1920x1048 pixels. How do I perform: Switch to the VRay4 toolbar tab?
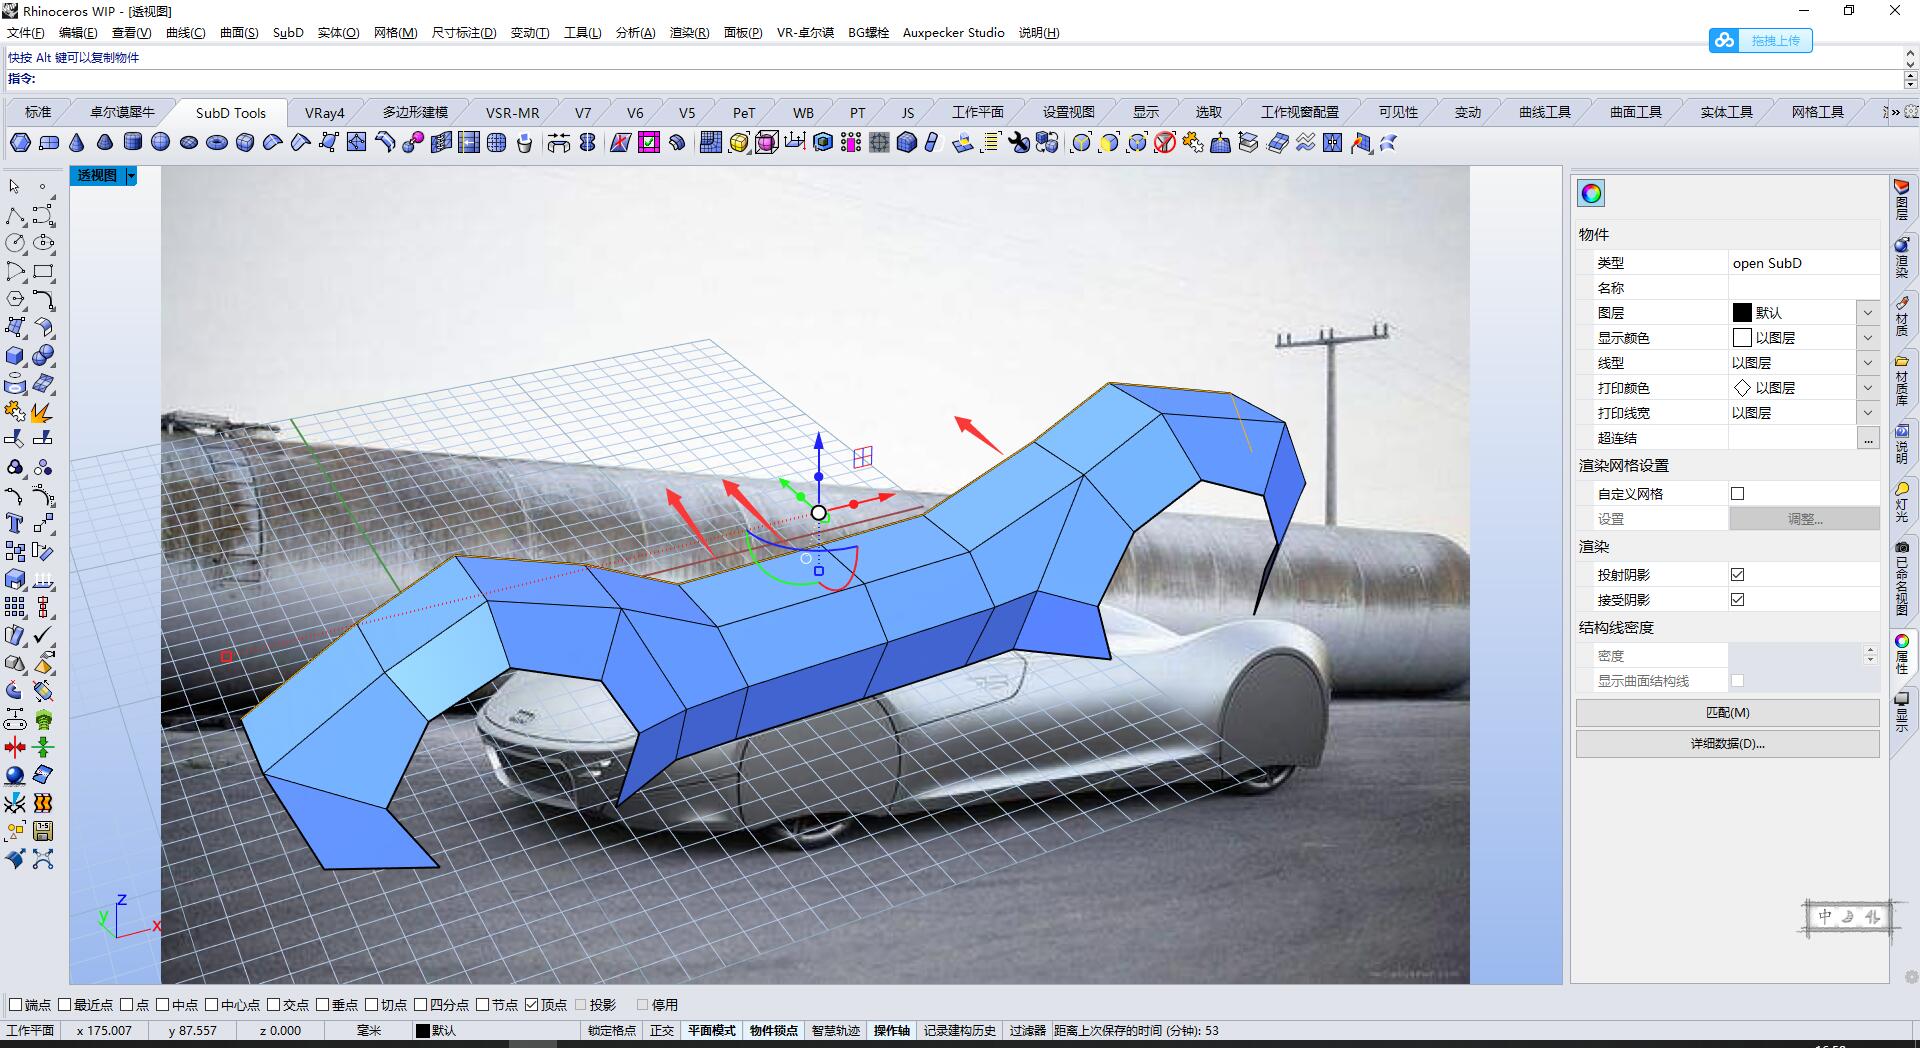(x=325, y=113)
